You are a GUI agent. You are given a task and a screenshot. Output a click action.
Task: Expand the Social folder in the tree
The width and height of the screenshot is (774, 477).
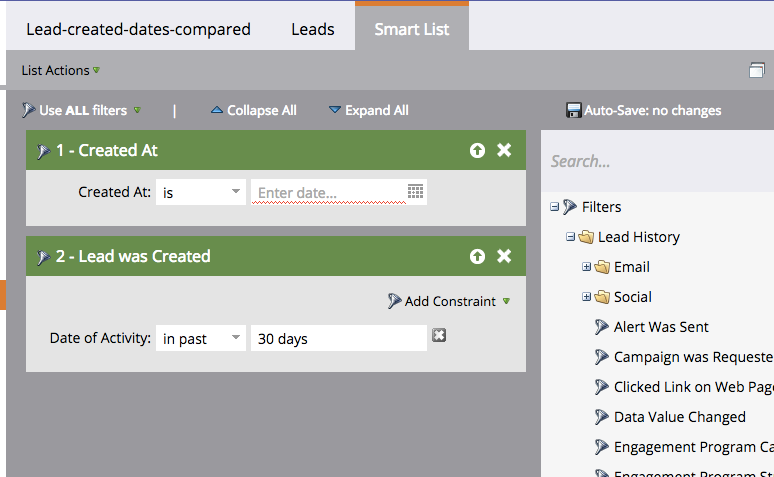586,297
